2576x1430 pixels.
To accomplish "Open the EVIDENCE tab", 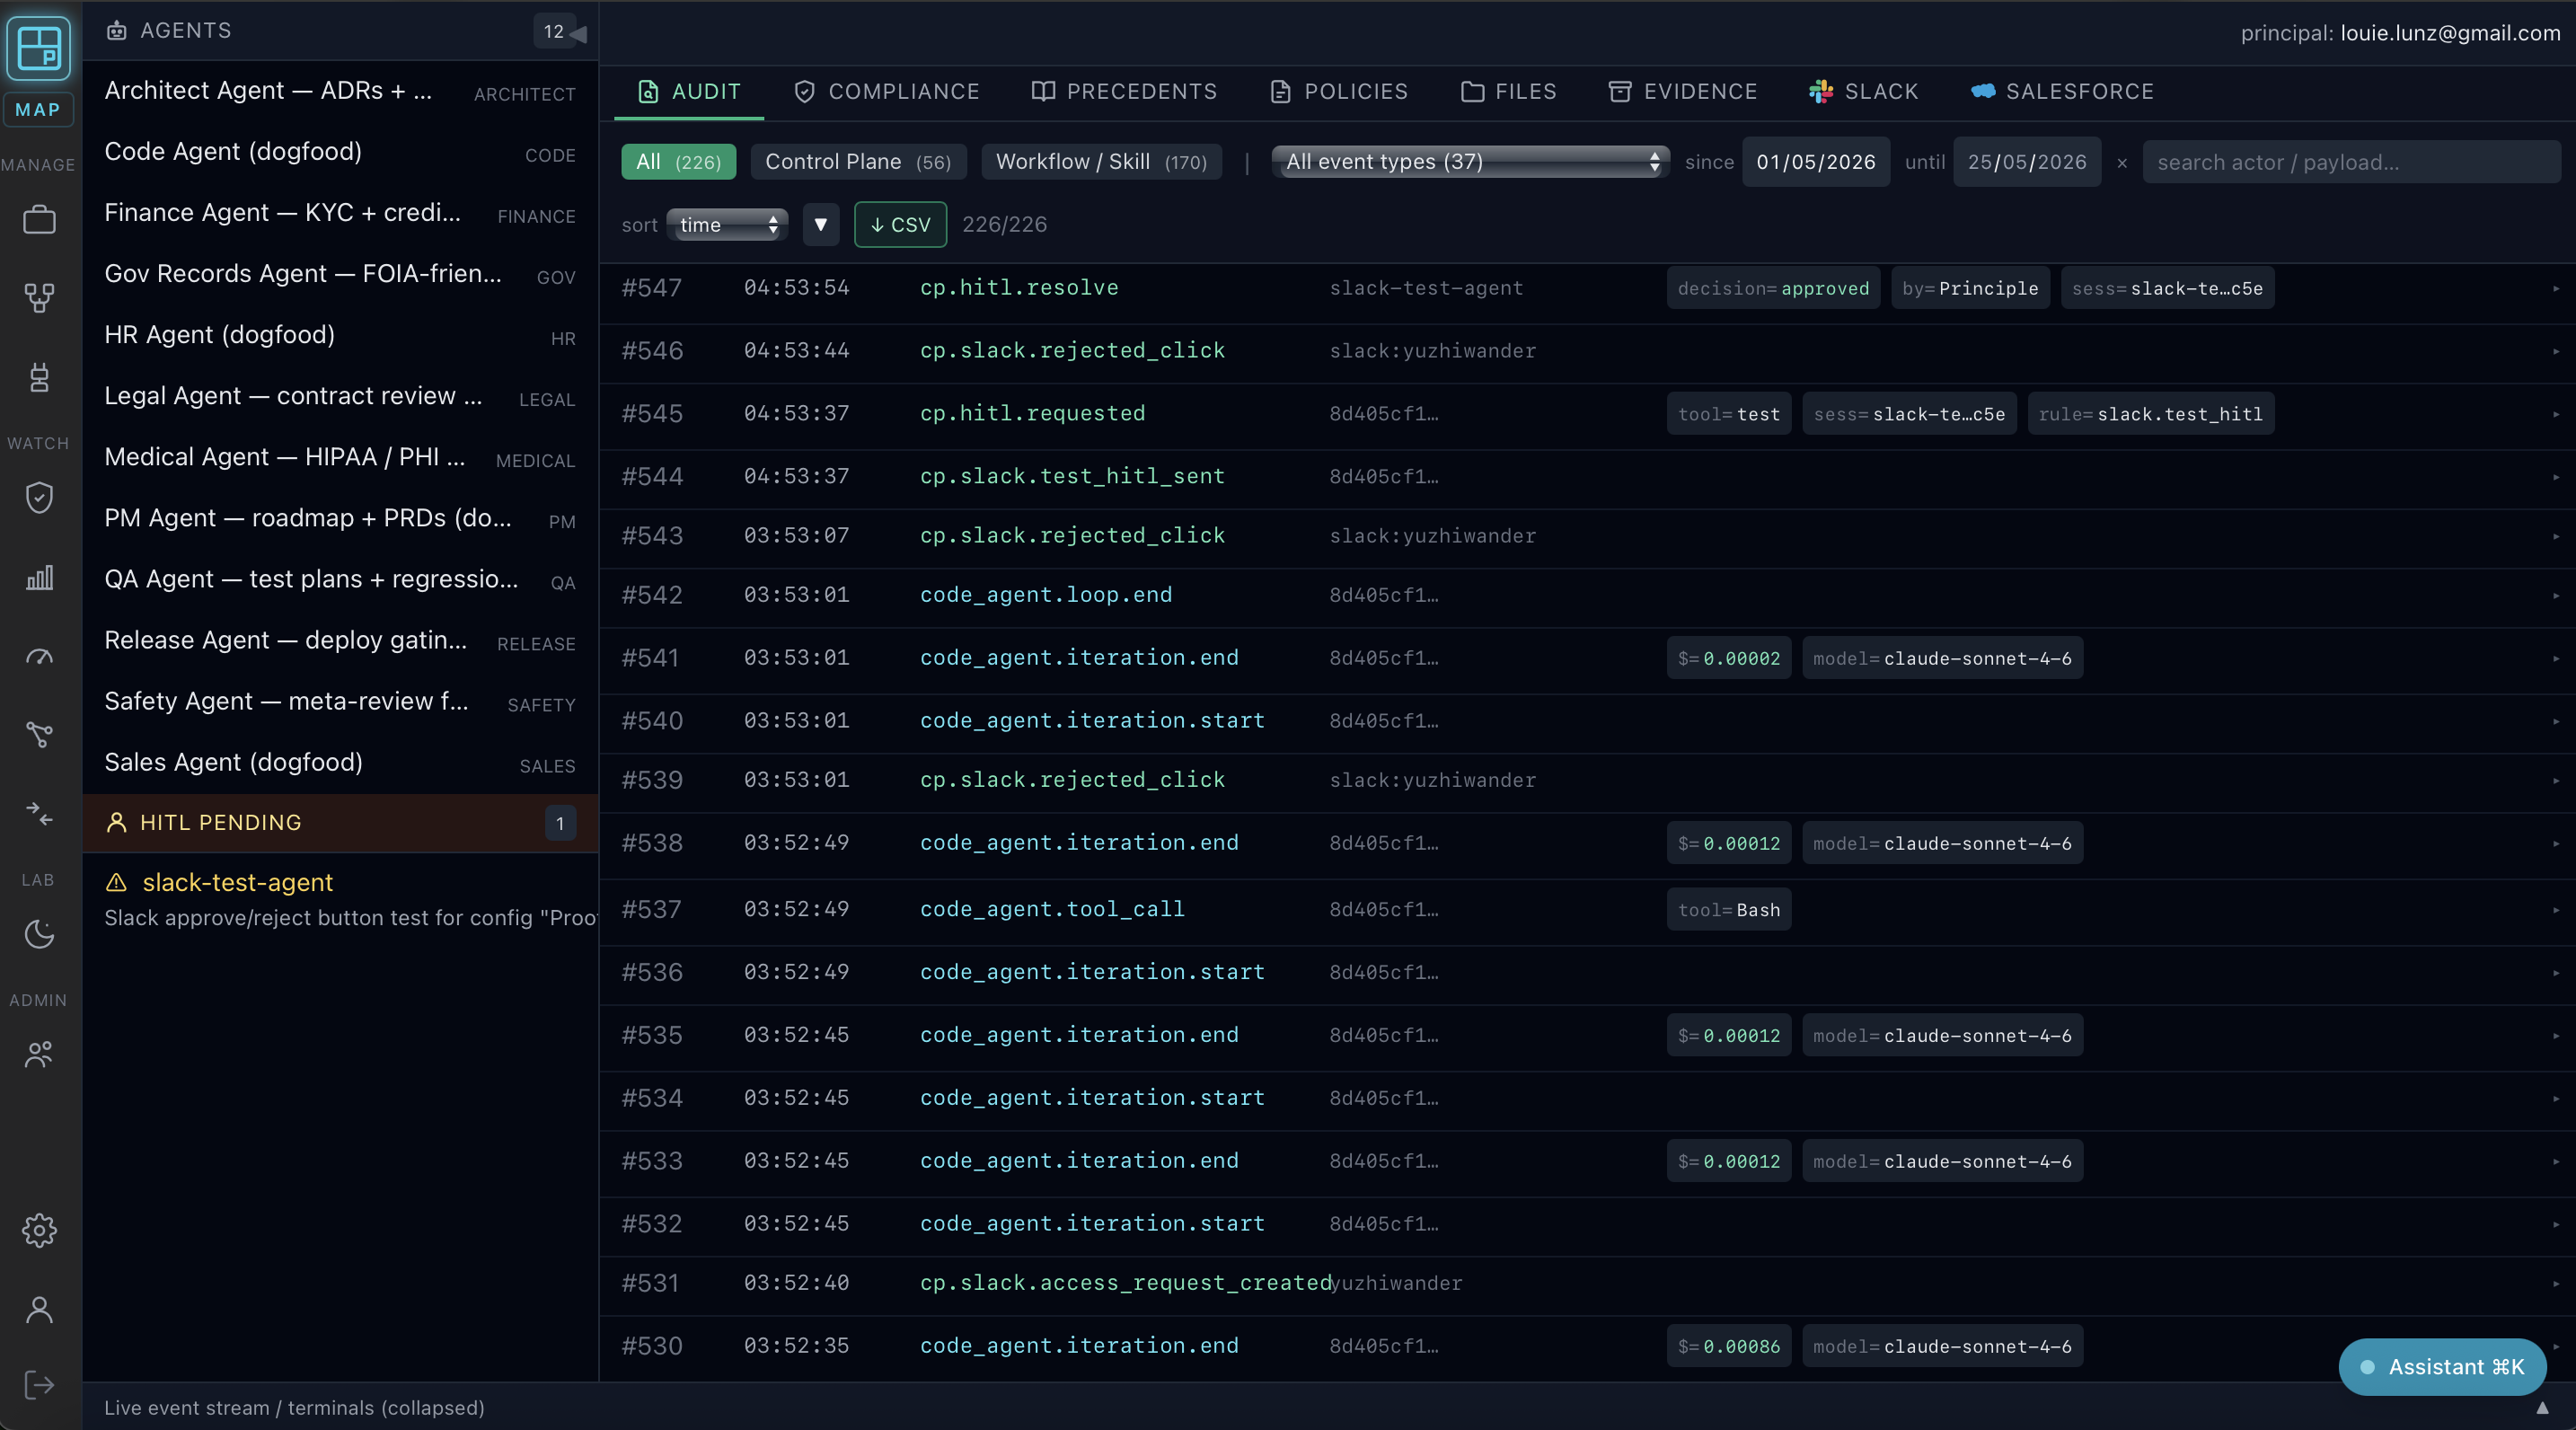I will 1682,91.
